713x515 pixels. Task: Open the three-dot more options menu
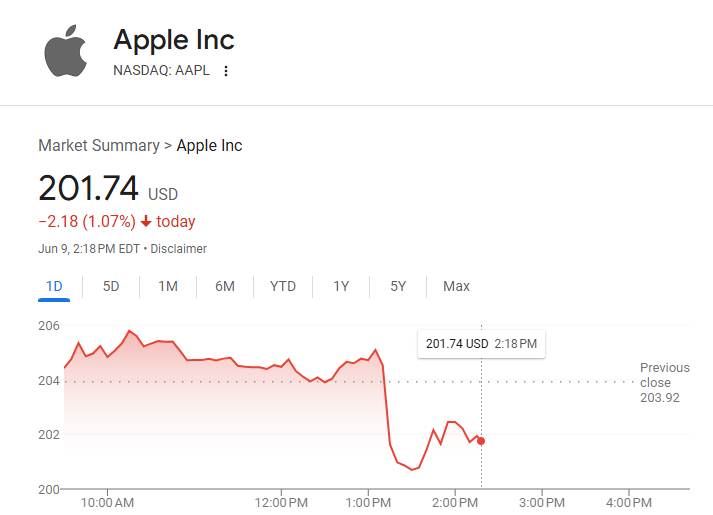pos(226,71)
